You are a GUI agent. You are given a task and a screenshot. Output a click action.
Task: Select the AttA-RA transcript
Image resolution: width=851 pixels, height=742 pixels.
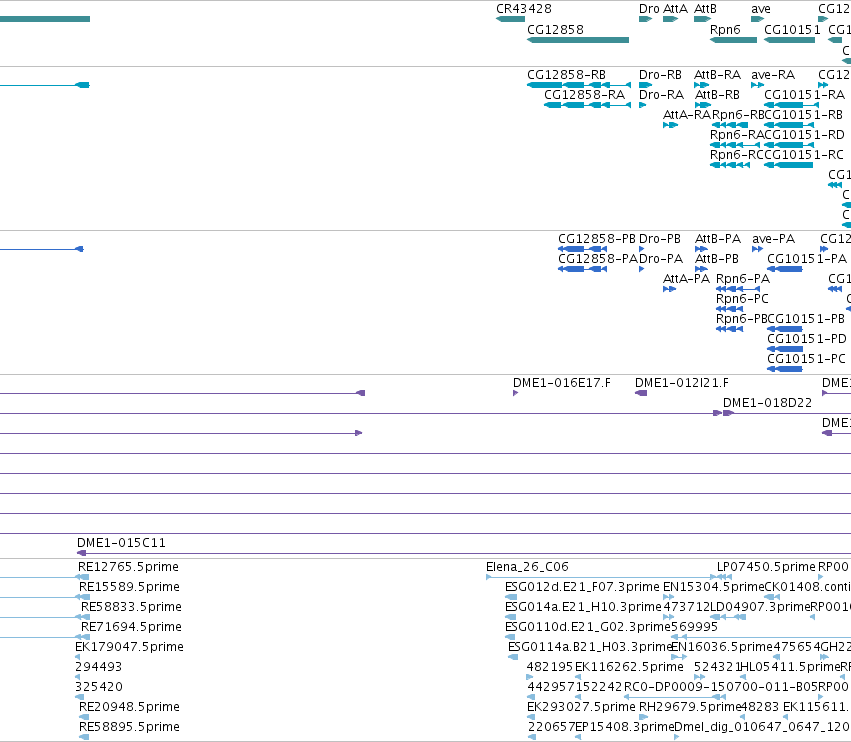click(687, 115)
